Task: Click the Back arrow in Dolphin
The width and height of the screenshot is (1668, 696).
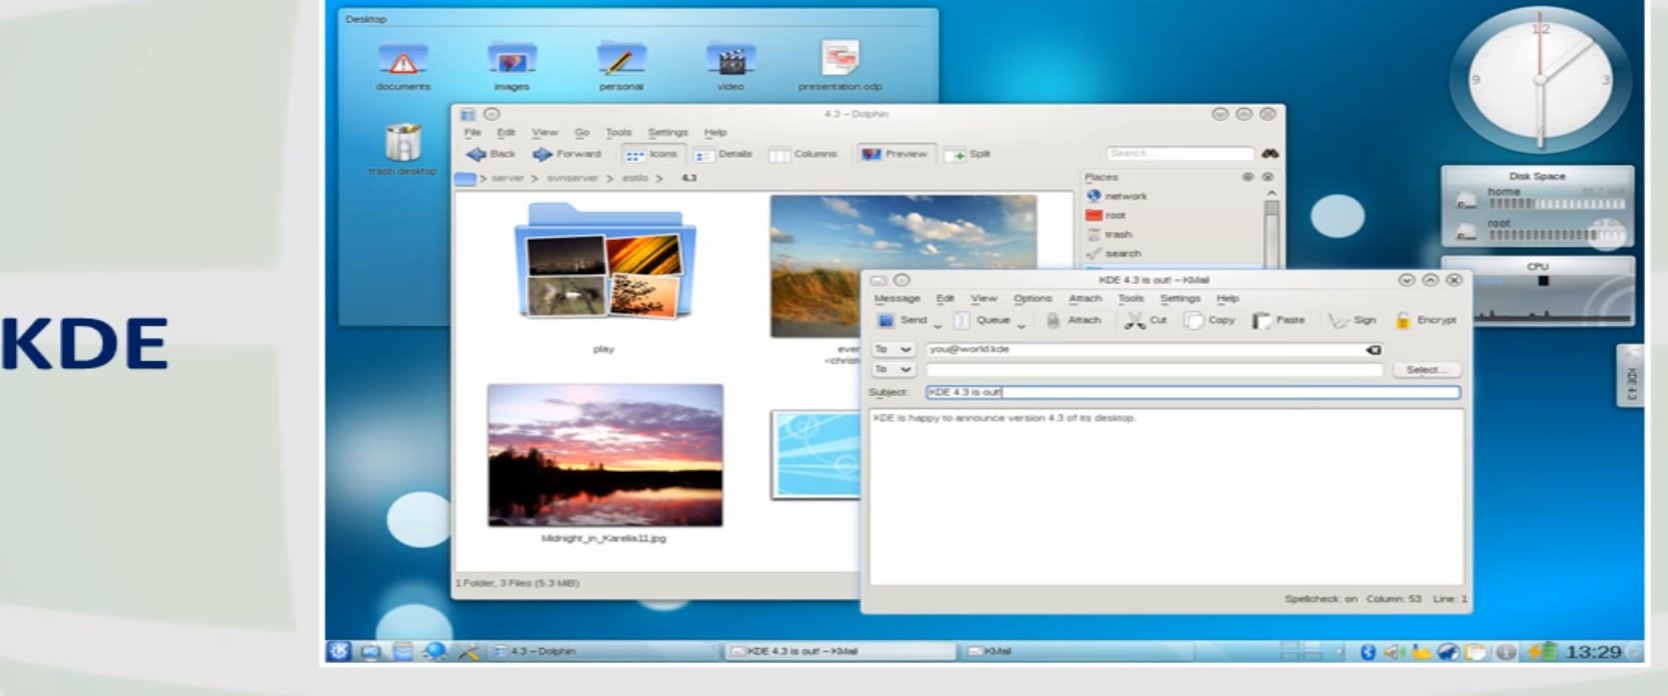Action: (x=476, y=154)
